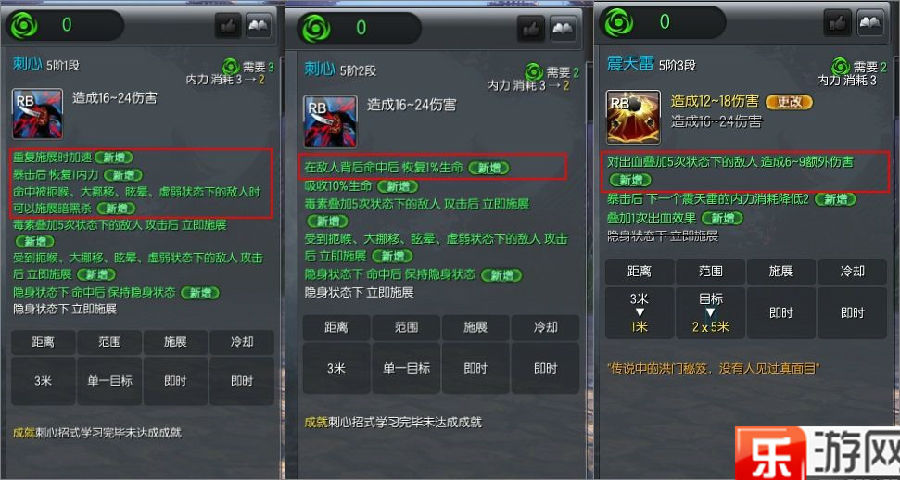The height and width of the screenshot is (480, 900).
Task: Open the book icon in the left panel
Action: (259, 26)
